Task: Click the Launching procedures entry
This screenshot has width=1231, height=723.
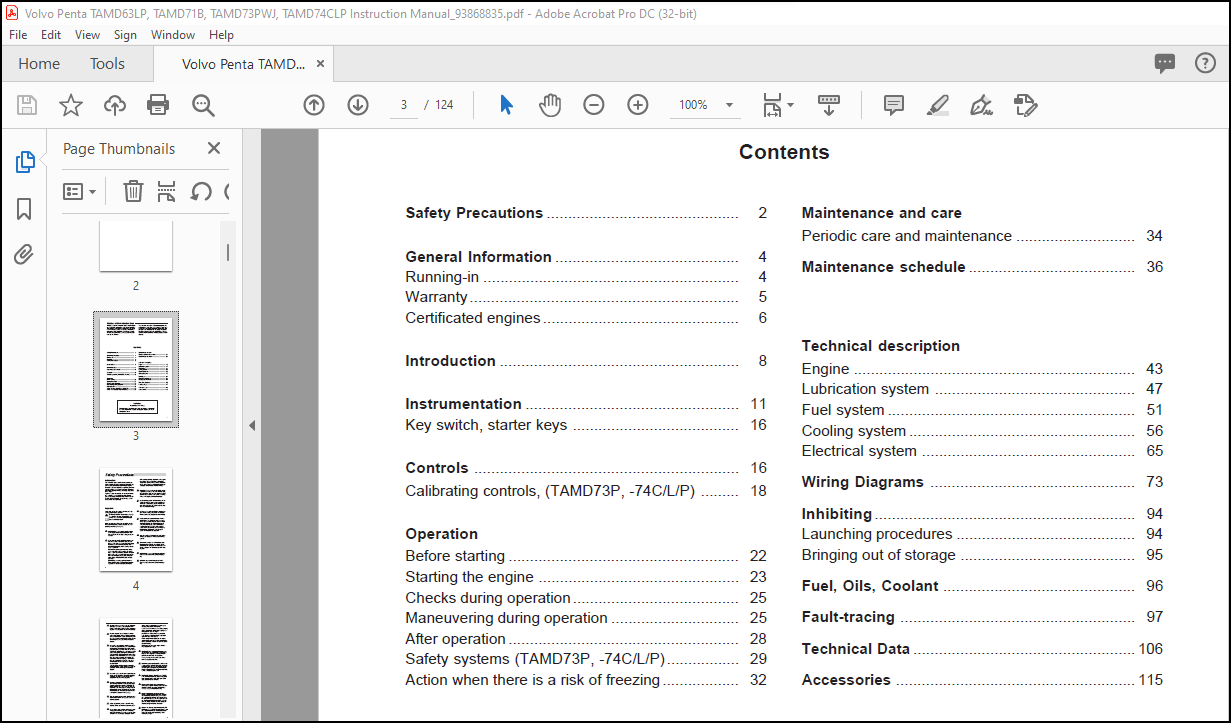Action: click(x=982, y=534)
